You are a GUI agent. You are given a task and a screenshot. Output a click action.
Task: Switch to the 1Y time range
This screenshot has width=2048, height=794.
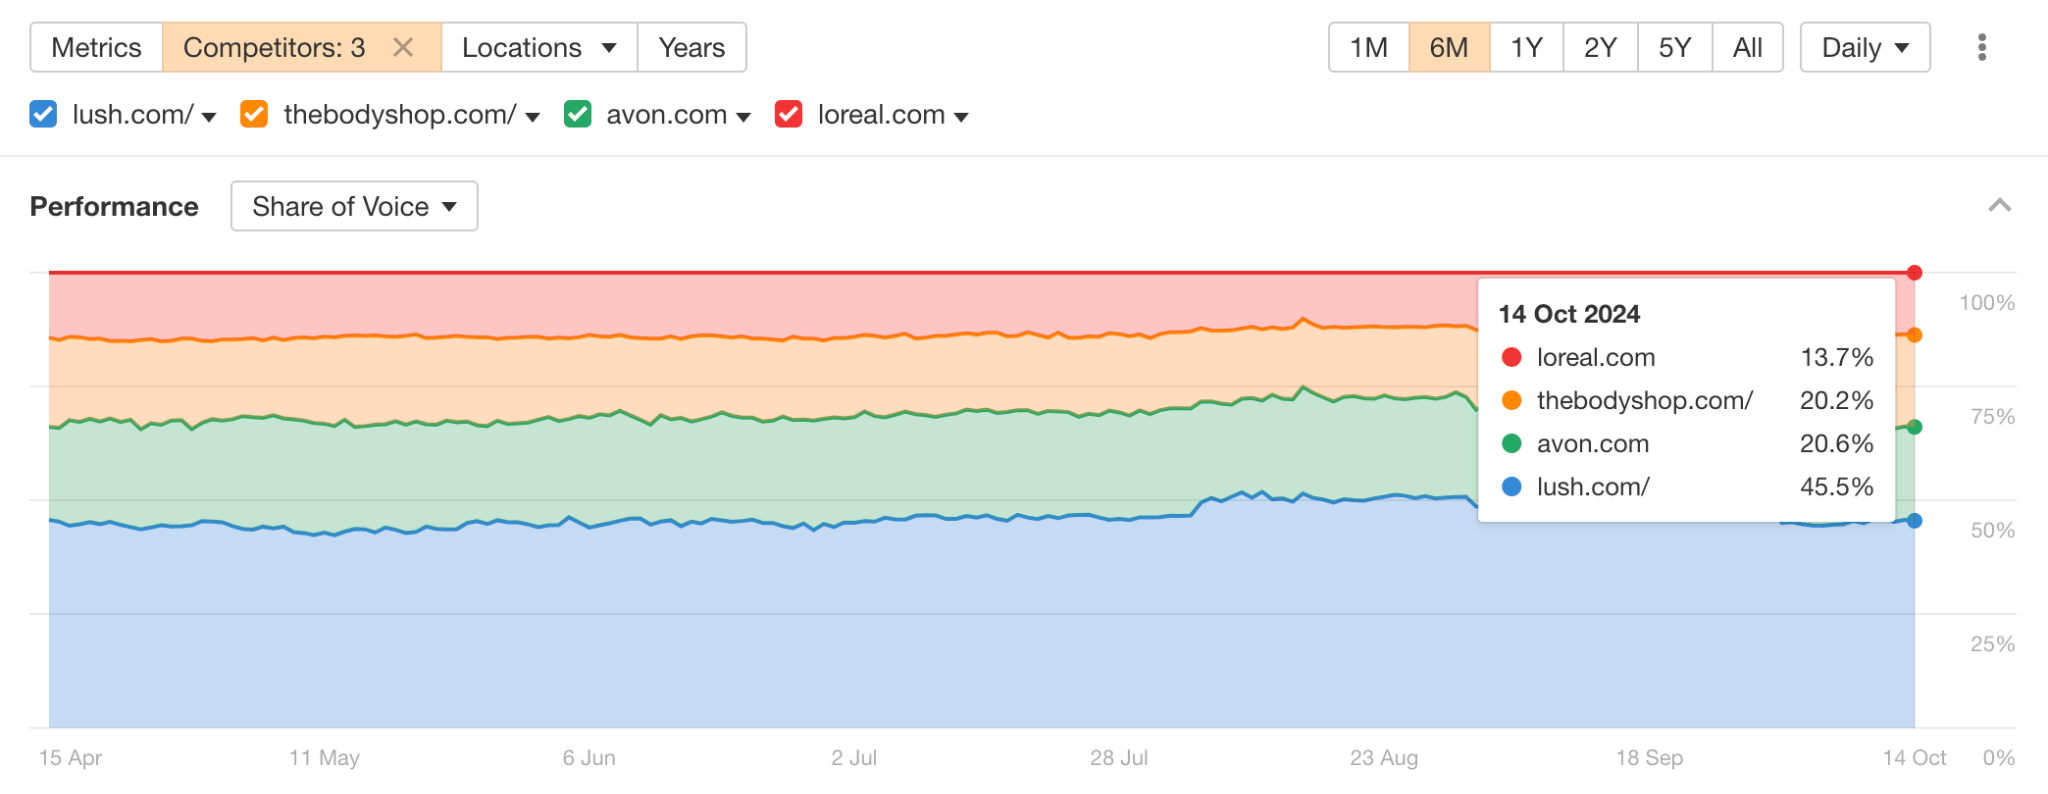coord(1524,46)
